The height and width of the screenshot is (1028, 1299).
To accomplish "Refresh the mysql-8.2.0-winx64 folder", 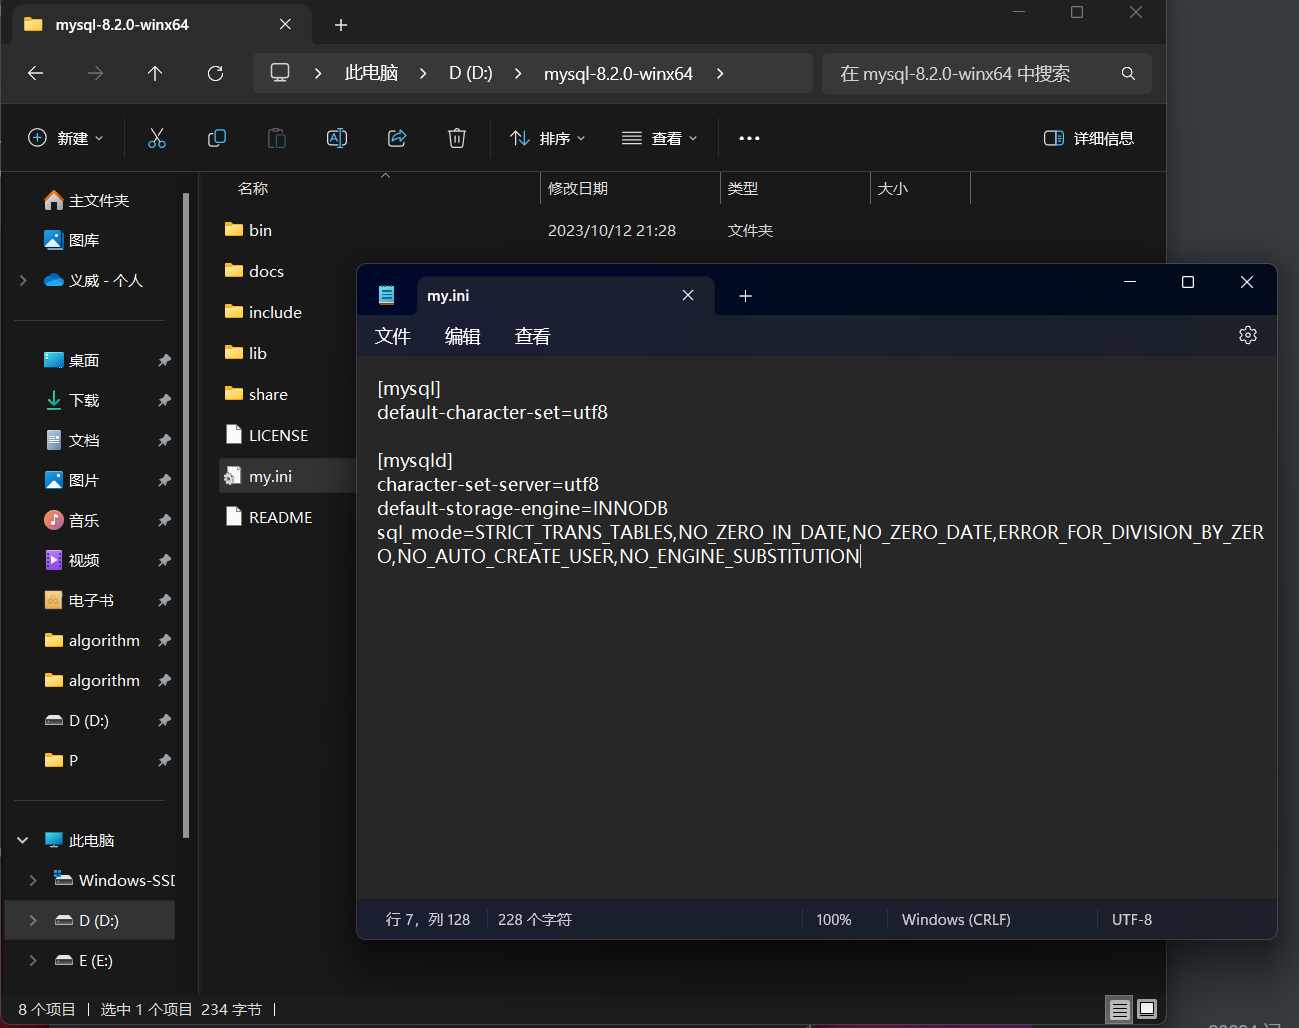I will click(215, 73).
